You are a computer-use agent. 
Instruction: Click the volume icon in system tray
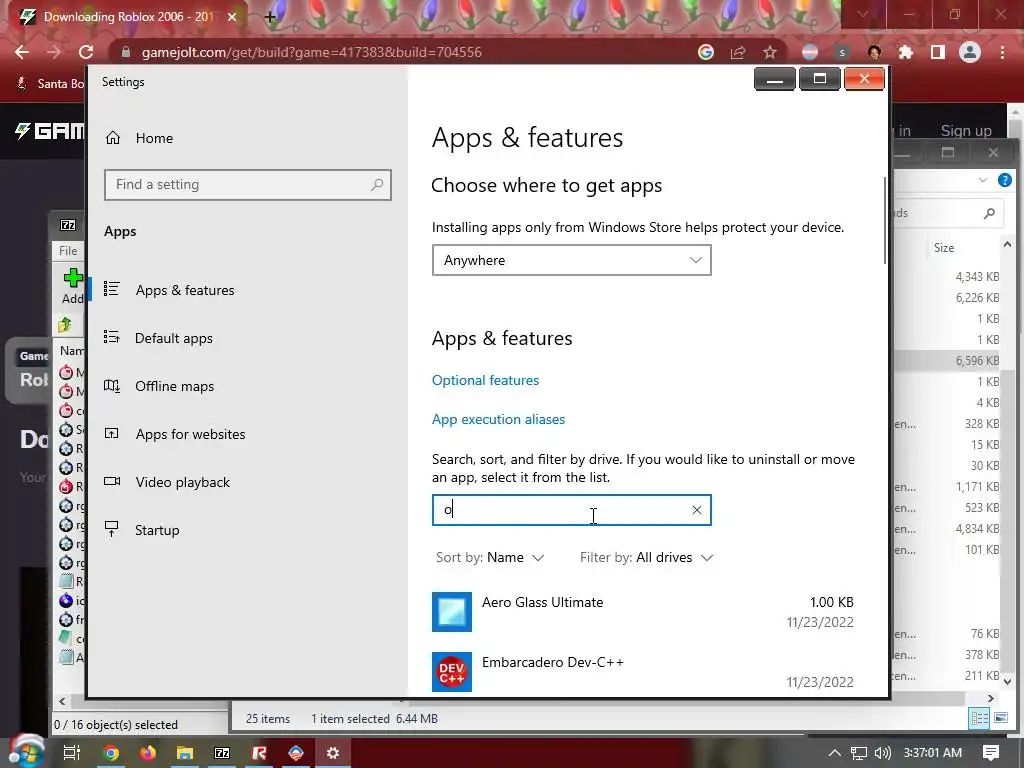coord(882,753)
